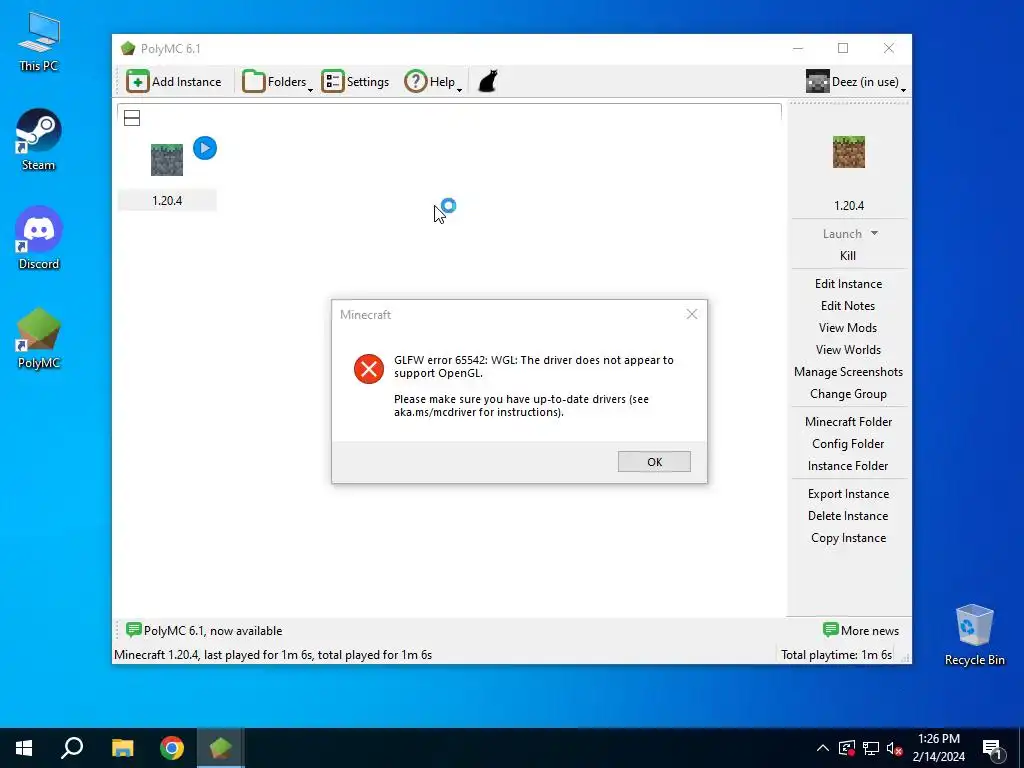This screenshot has height=768, width=1024.
Task: Select the Discord desktop shortcut
Action: (39, 238)
